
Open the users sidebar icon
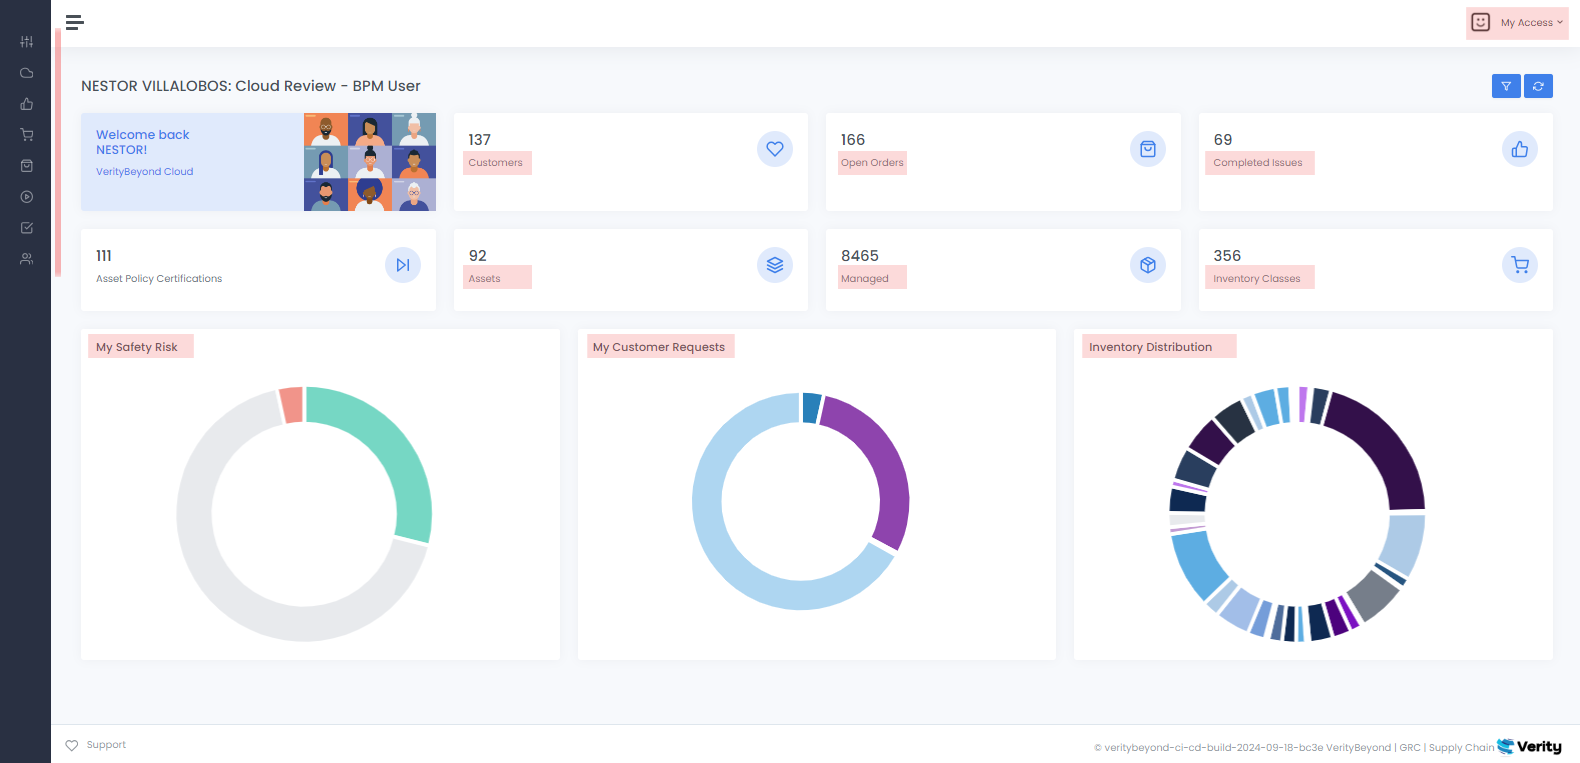(x=27, y=259)
